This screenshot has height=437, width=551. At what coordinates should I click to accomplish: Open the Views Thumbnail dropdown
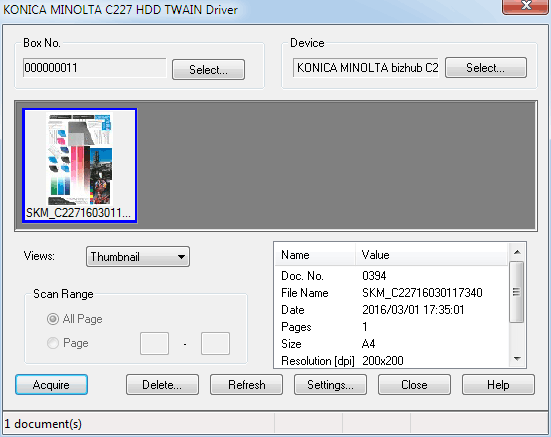coord(138,256)
